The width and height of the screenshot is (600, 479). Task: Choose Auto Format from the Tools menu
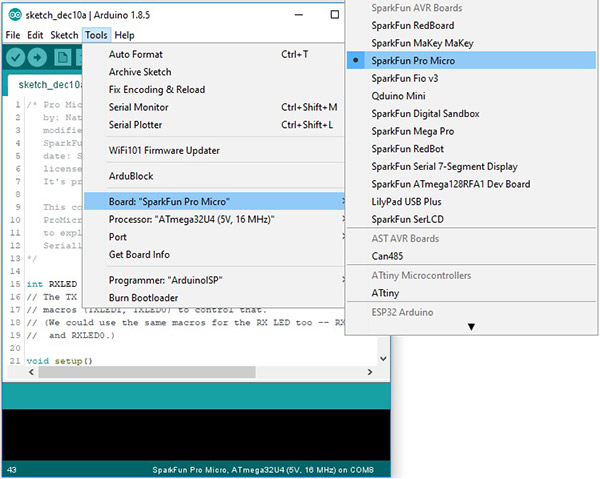[x=135, y=54]
